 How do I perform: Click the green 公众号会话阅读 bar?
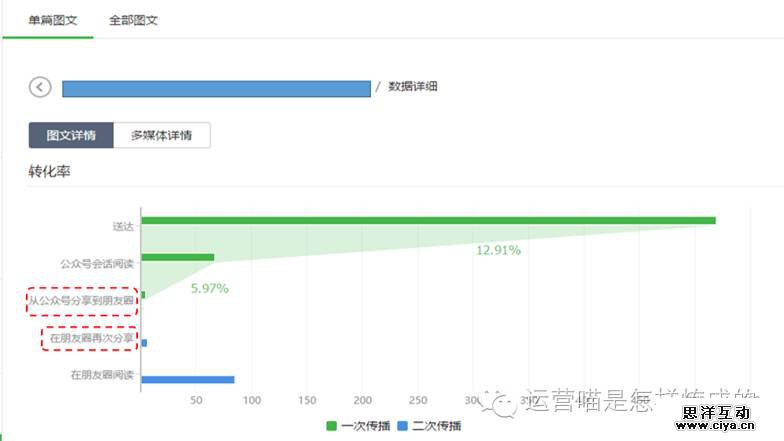[178, 257]
